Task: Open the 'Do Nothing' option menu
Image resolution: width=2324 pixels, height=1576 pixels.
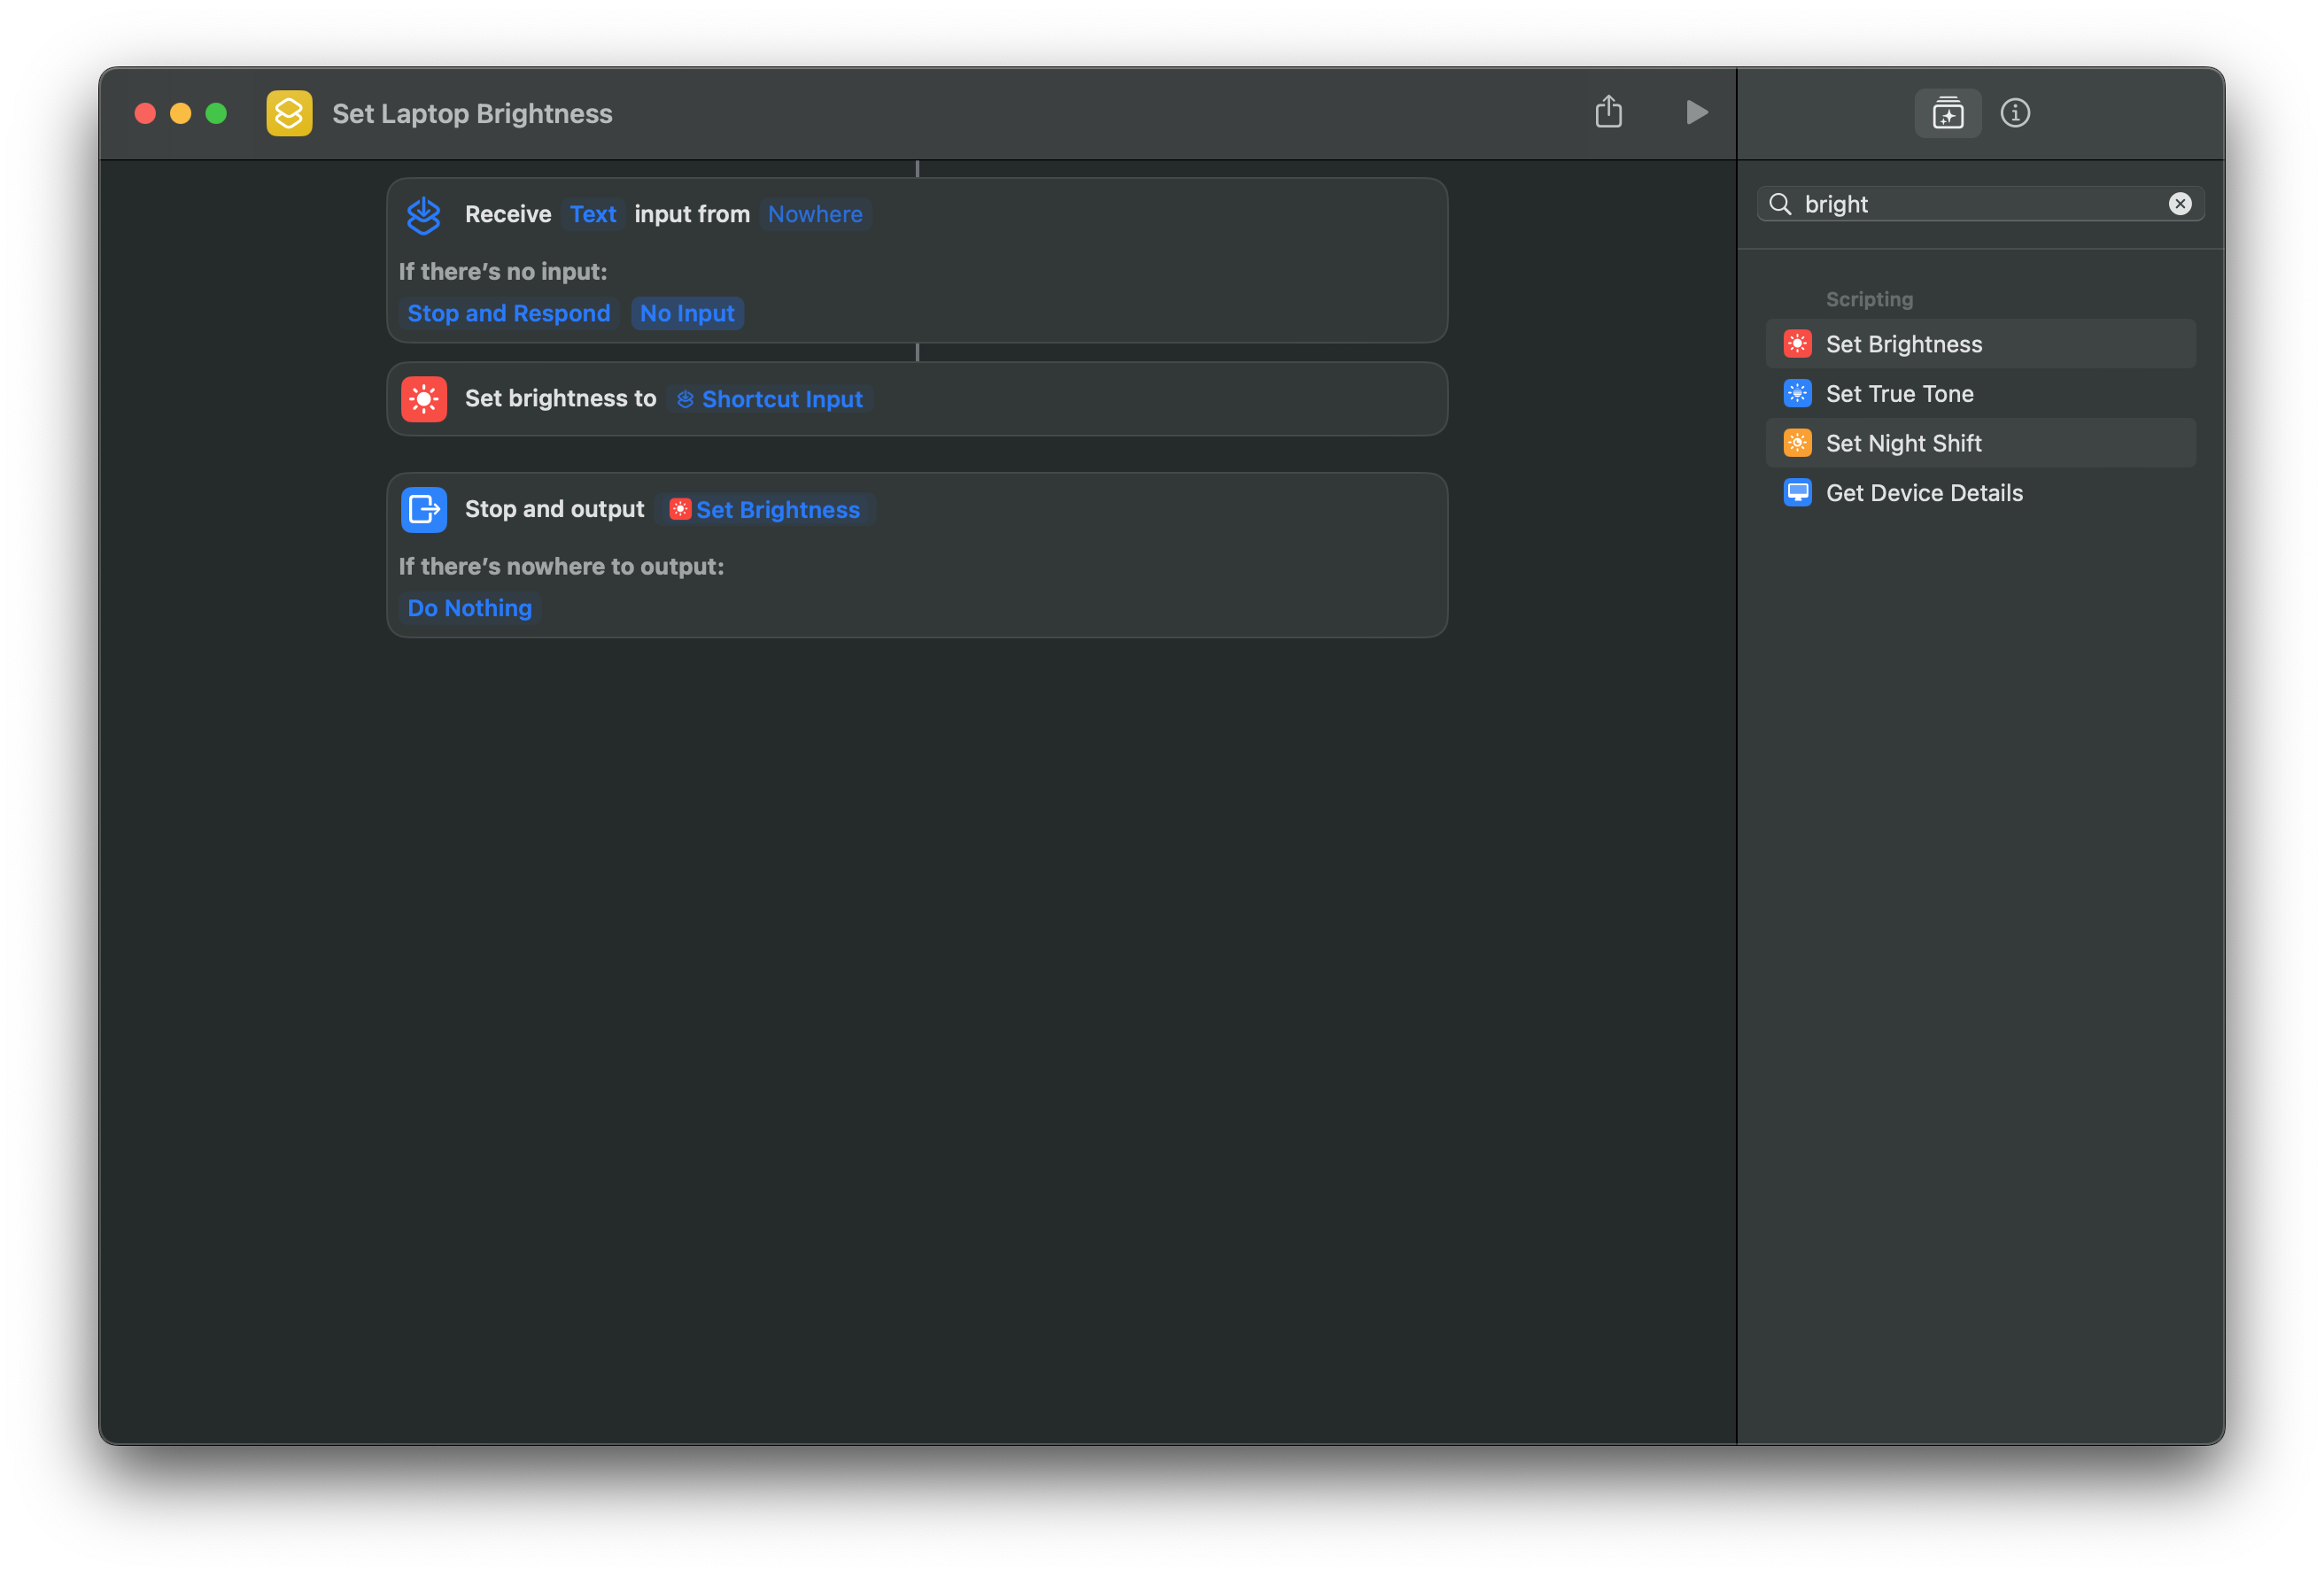Action: (469, 608)
